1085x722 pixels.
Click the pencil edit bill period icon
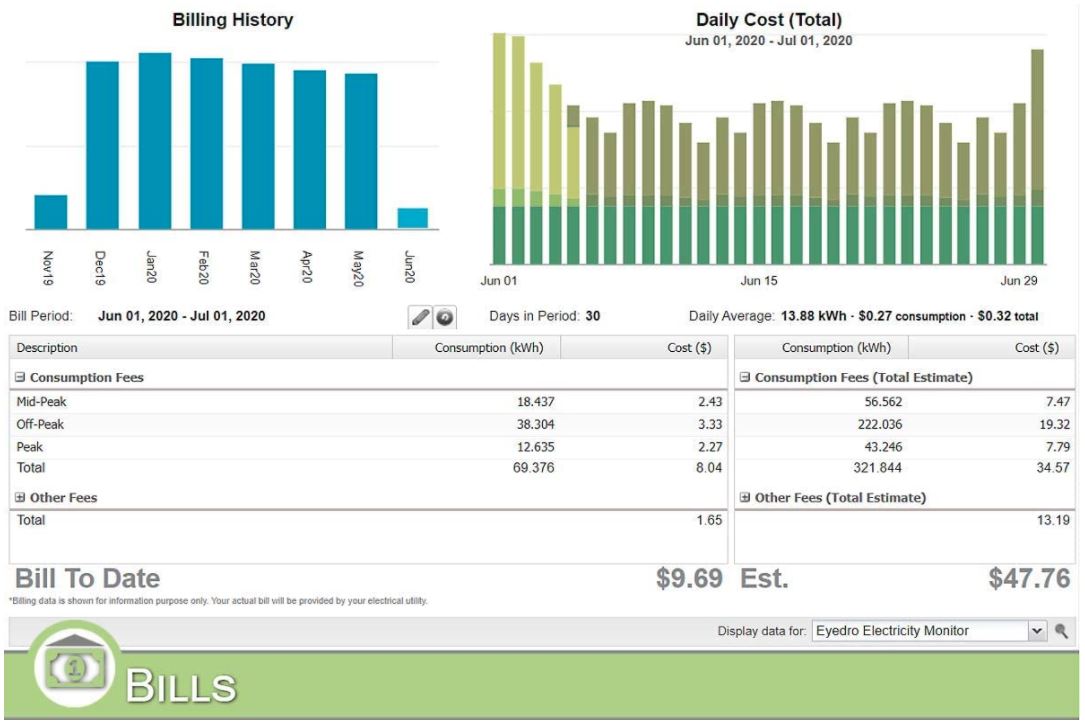(x=421, y=317)
